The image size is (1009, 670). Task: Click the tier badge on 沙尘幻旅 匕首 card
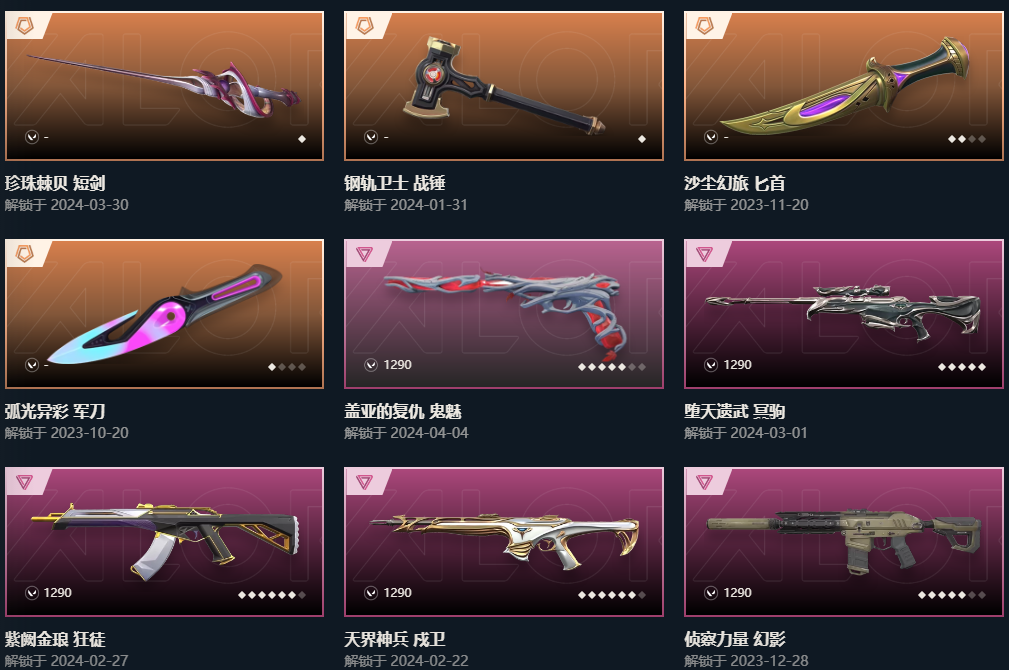pos(705,26)
